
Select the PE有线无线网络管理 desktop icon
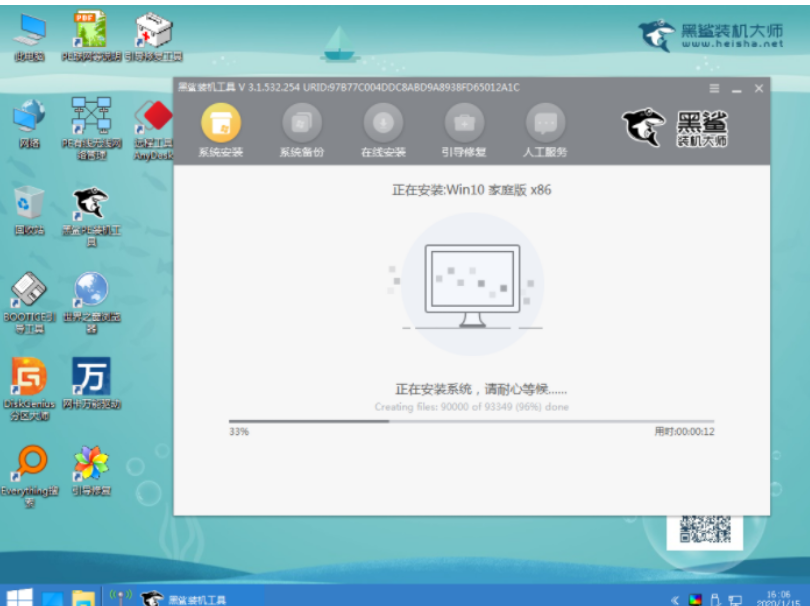point(91,129)
